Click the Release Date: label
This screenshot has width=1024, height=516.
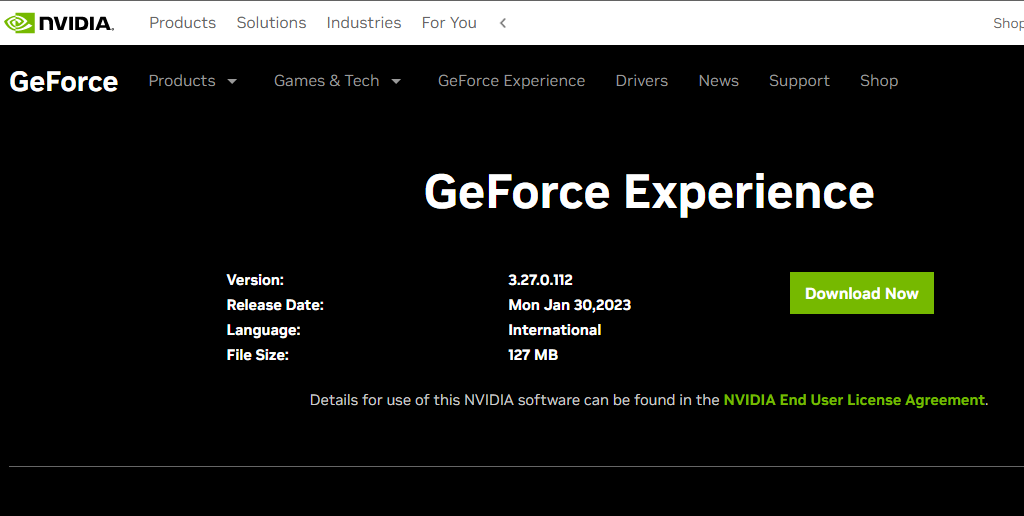point(275,305)
